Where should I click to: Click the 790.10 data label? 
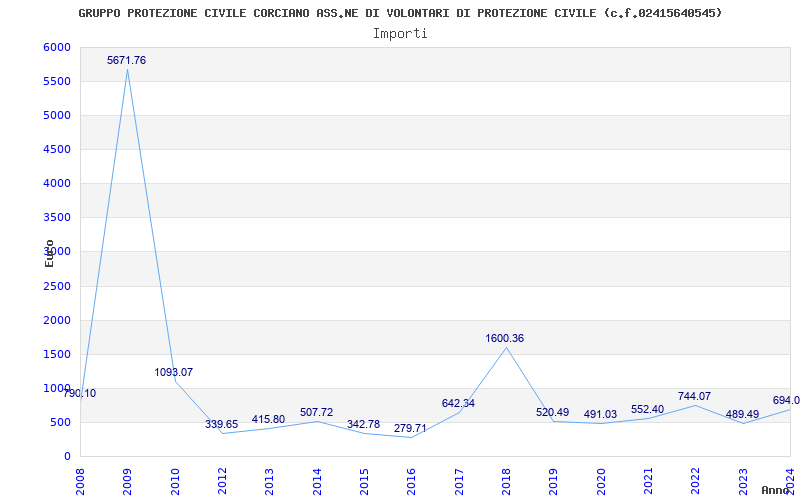pos(79,393)
